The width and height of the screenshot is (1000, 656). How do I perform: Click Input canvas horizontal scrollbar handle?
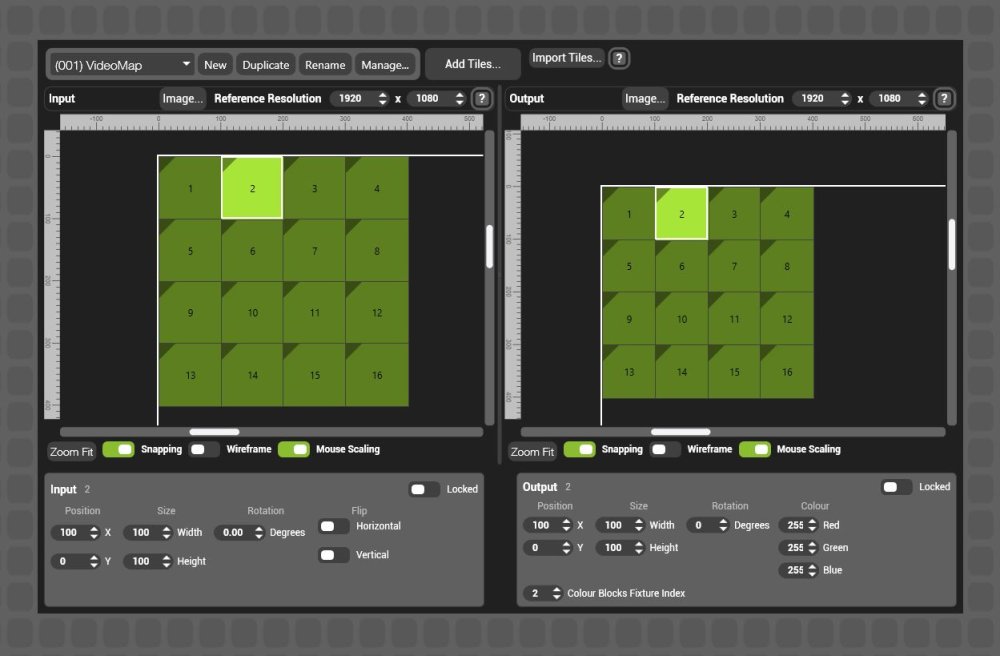214,432
